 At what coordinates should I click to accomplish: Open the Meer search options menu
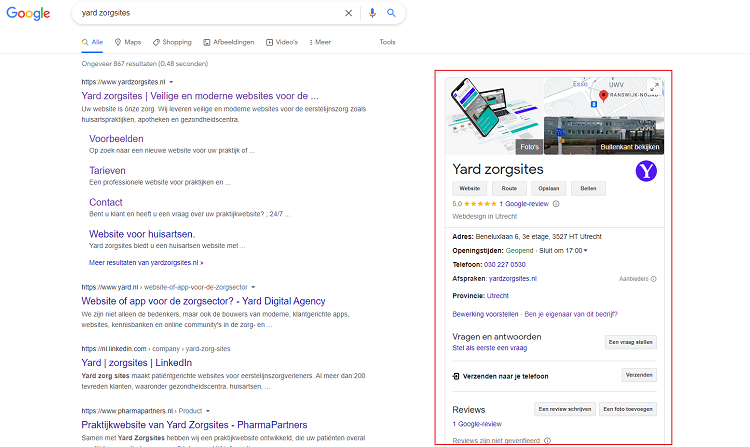click(x=318, y=42)
